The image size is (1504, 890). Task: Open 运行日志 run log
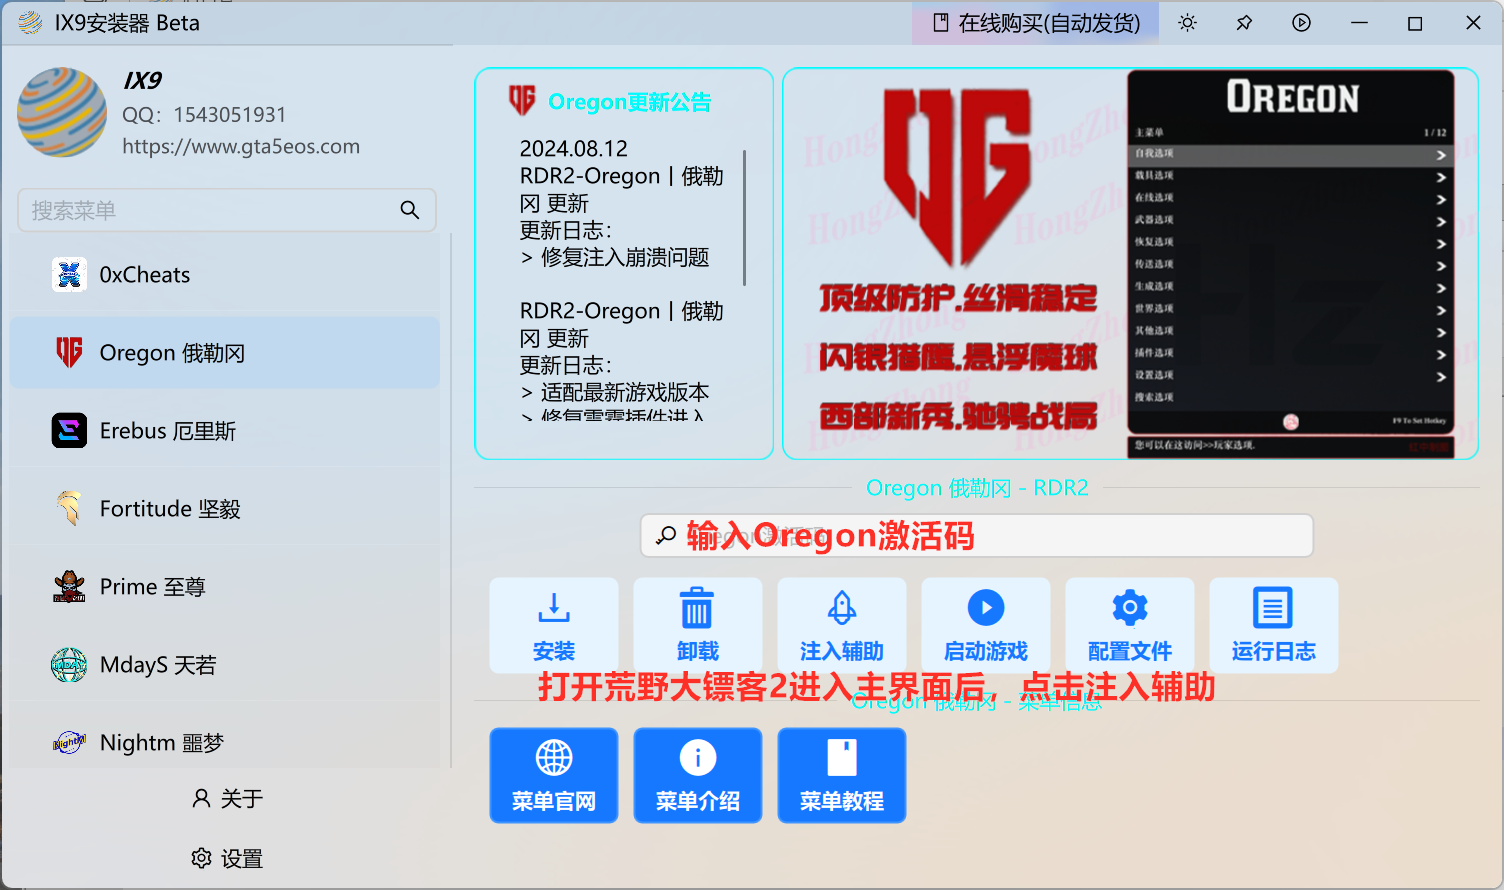pos(1274,626)
